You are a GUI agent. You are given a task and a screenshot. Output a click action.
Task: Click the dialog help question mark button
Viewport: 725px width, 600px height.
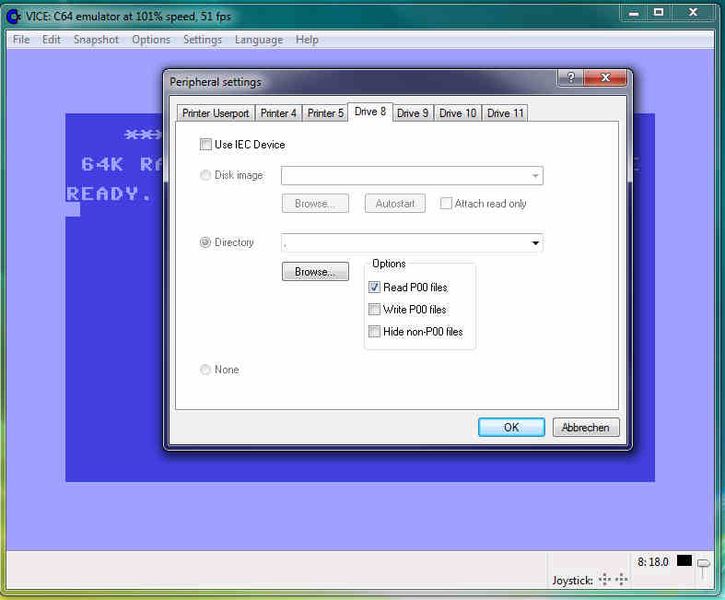click(571, 79)
